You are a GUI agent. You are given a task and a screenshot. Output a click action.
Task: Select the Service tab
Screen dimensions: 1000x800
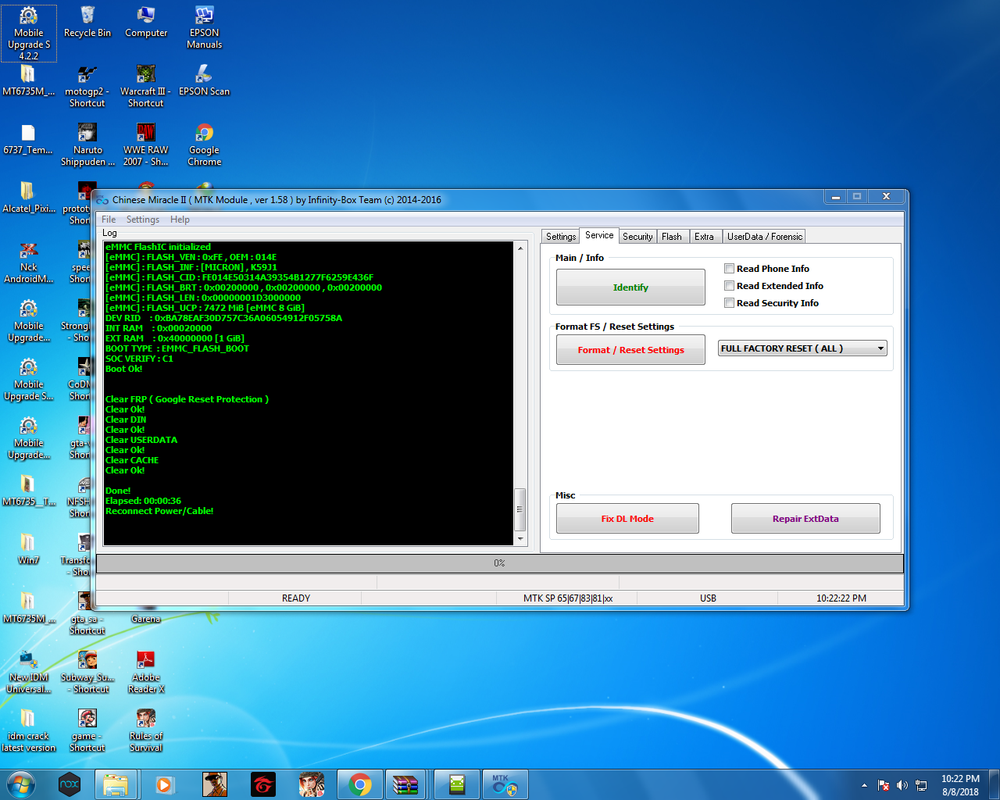coord(599,235)
